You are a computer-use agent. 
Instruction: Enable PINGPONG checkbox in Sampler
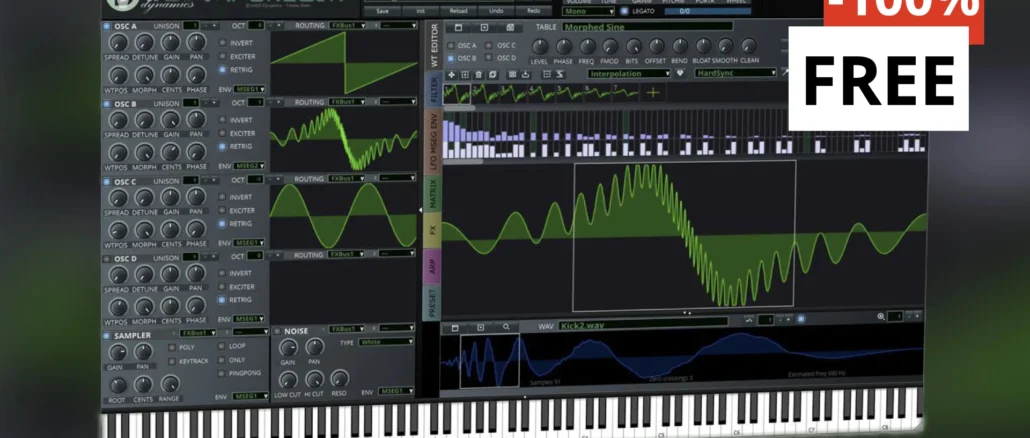pos(222,373)
